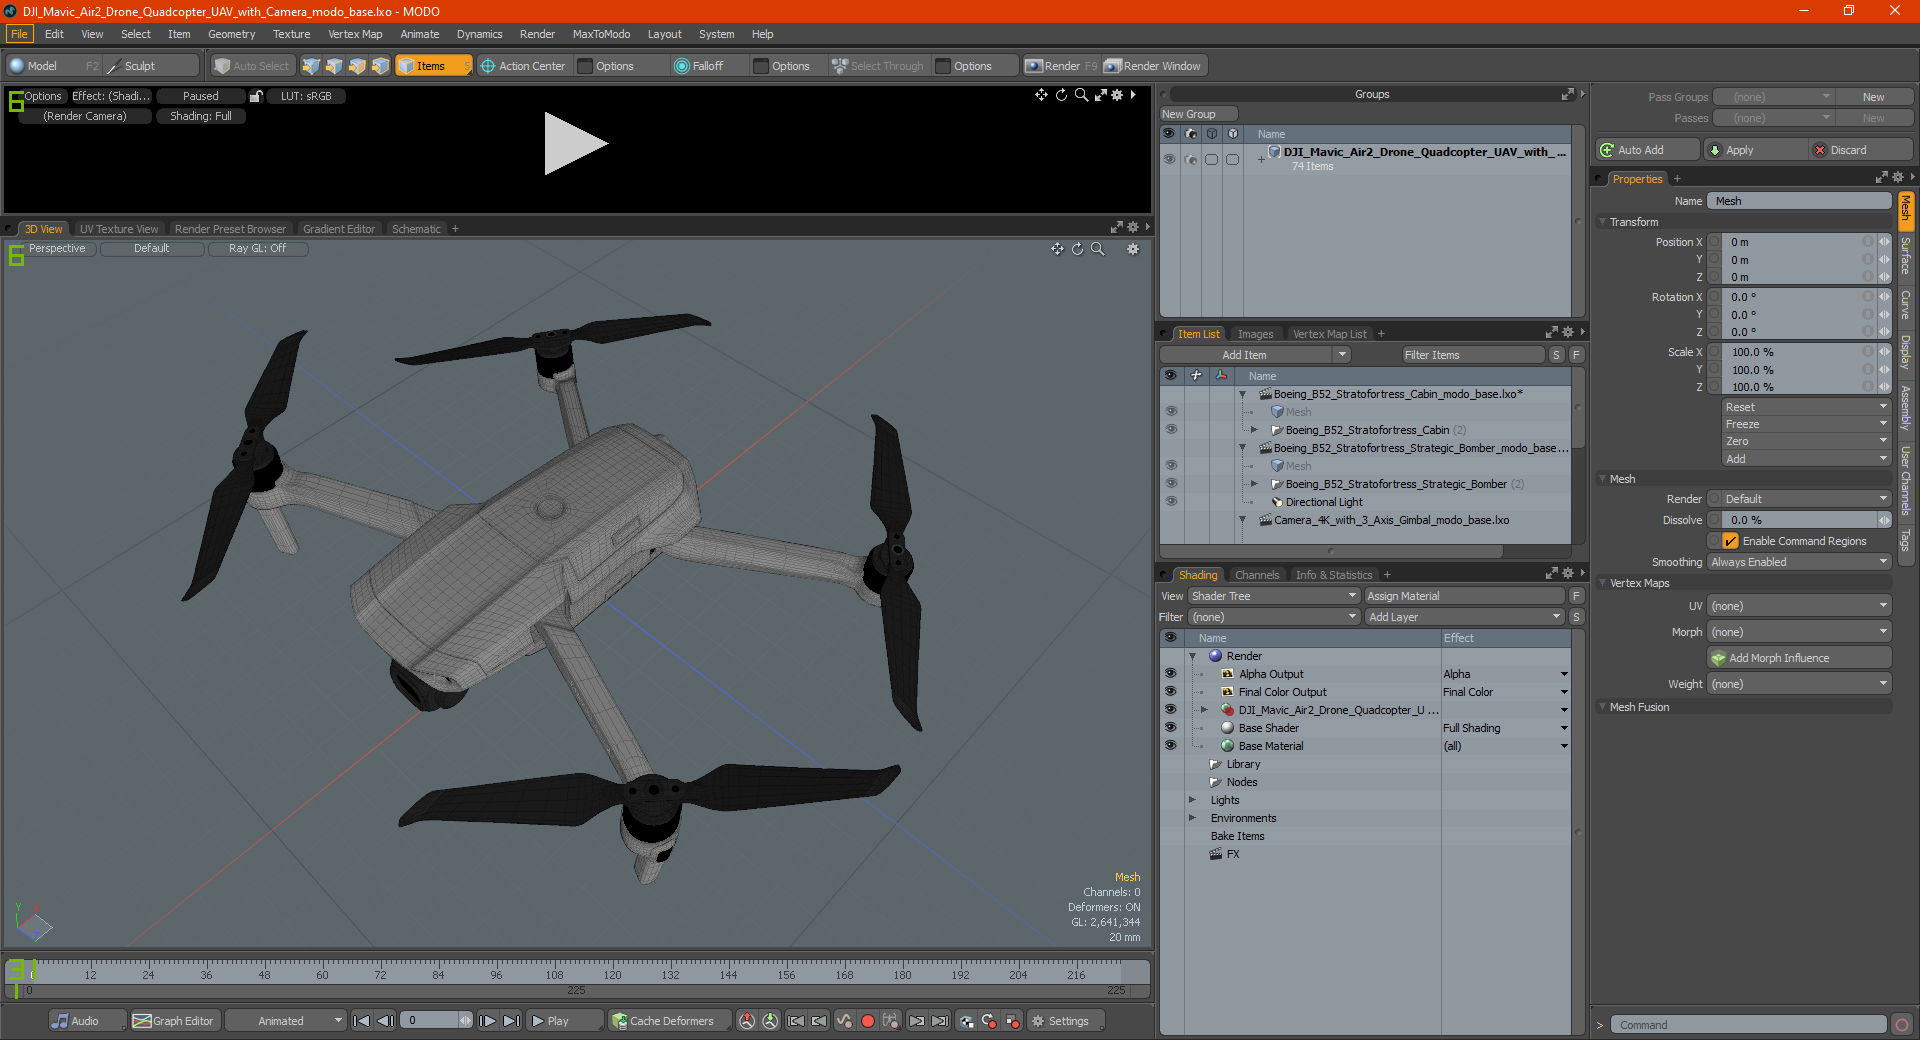Switch to Sculpt mode

coord(152,66)
